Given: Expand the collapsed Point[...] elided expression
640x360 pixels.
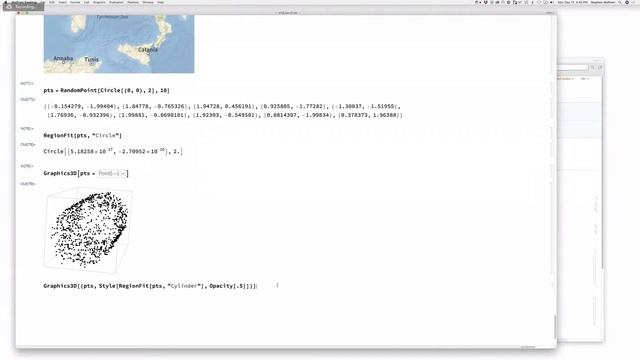Looking at the screenshot, I should tap(111, 173).
